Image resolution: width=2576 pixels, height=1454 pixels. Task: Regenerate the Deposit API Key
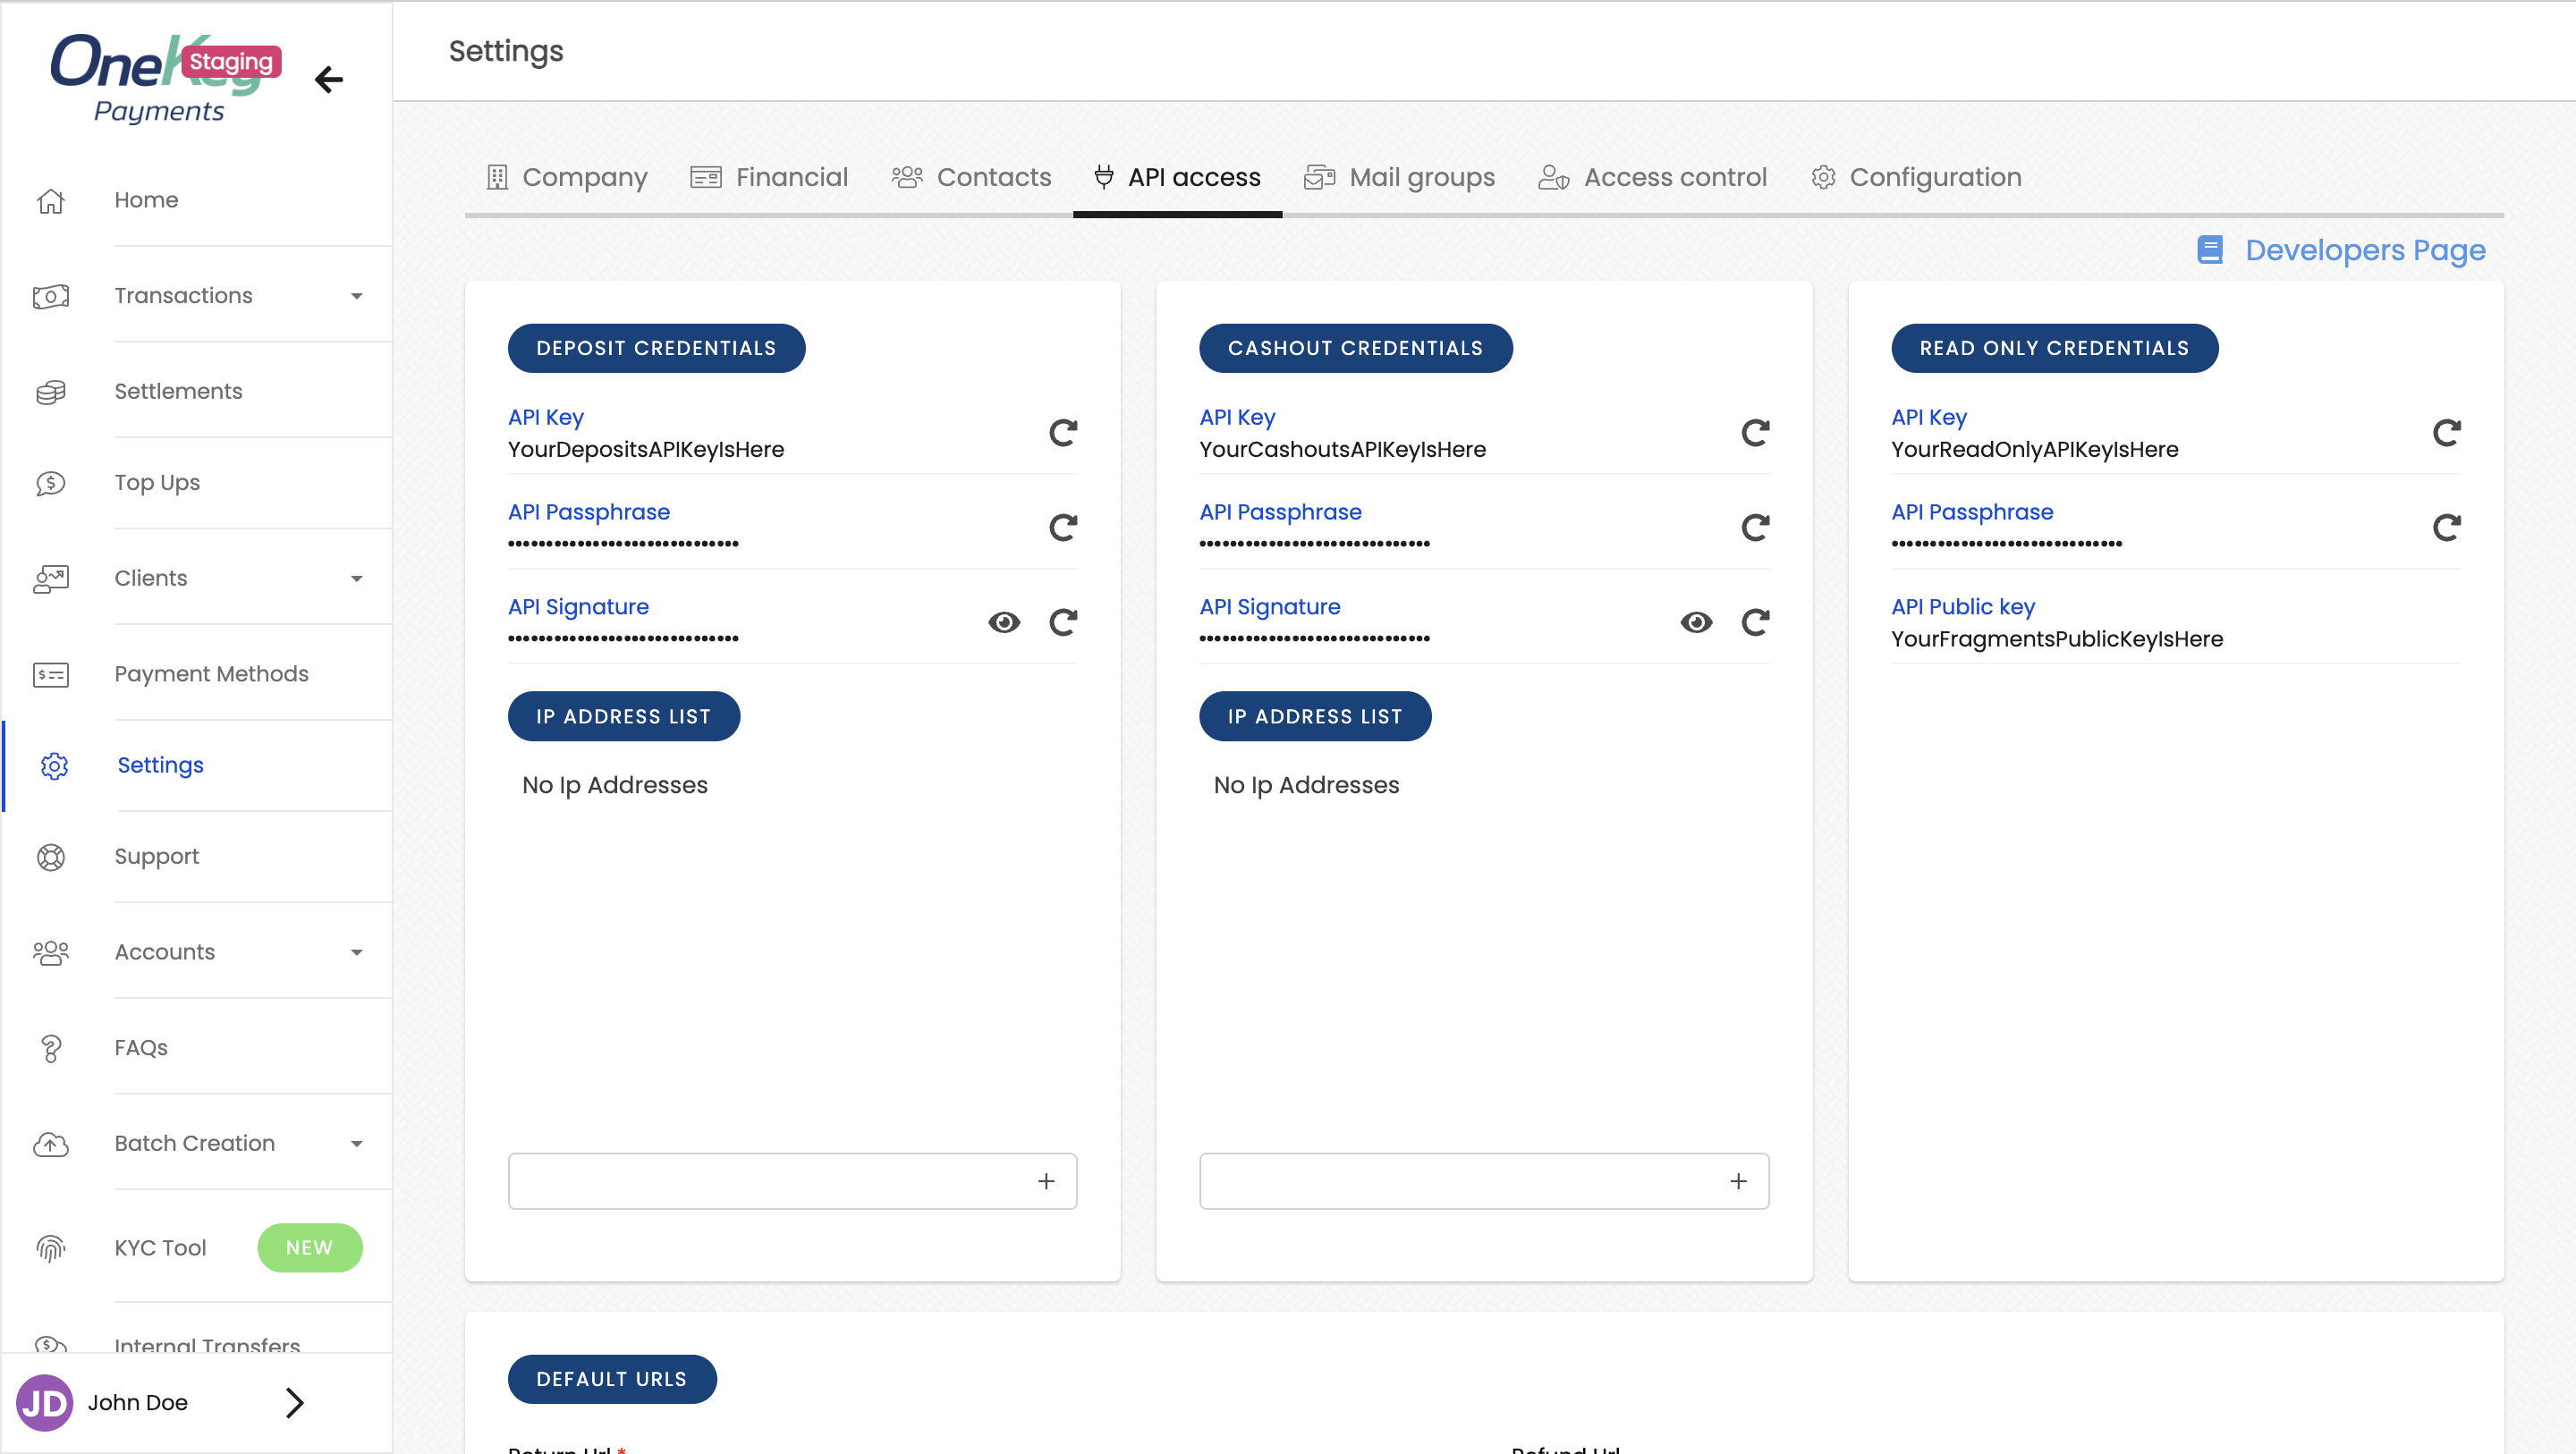[1062, 433]
